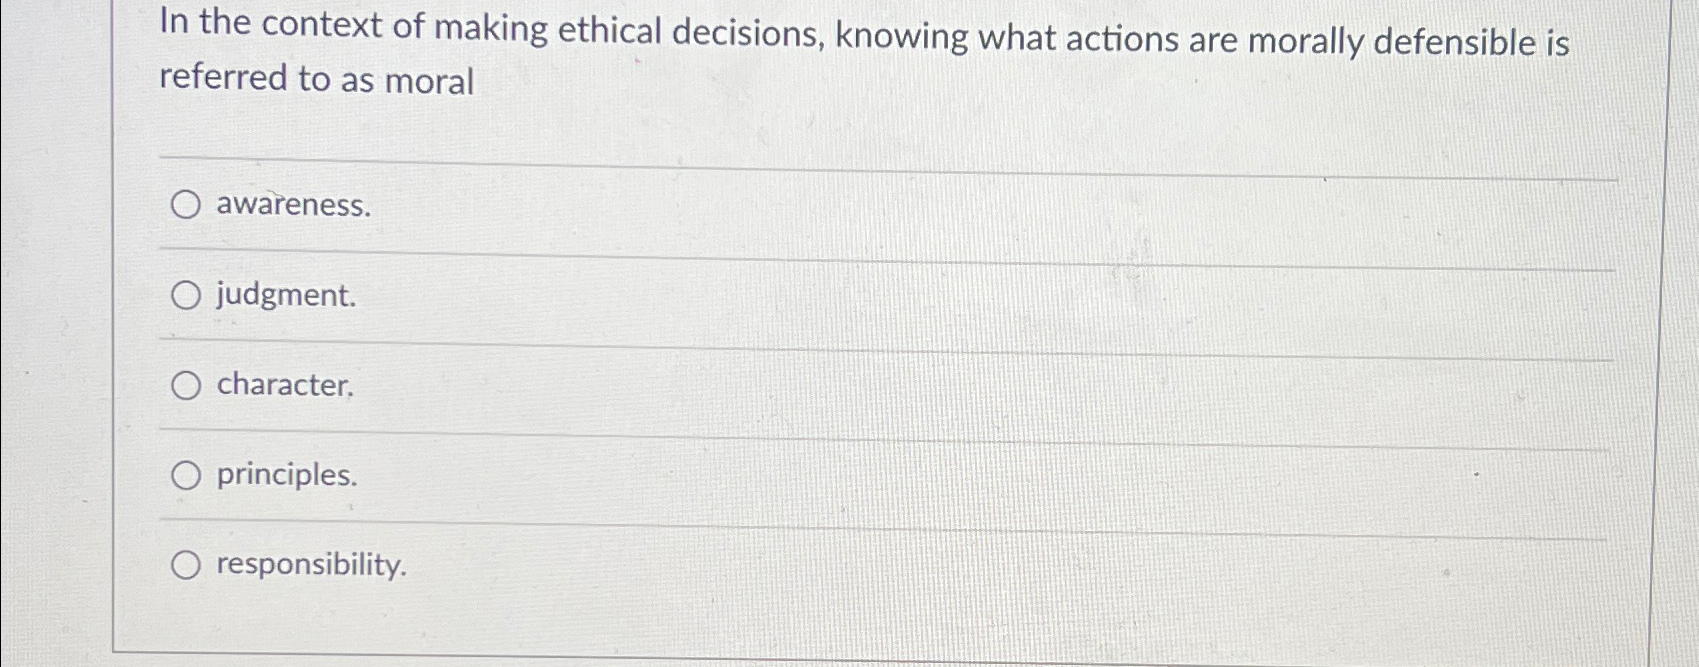Image resolution: width=1699 pixels, height=667 pixels.
Task: Select the responsibility radio button
Action: click(186, 565)
